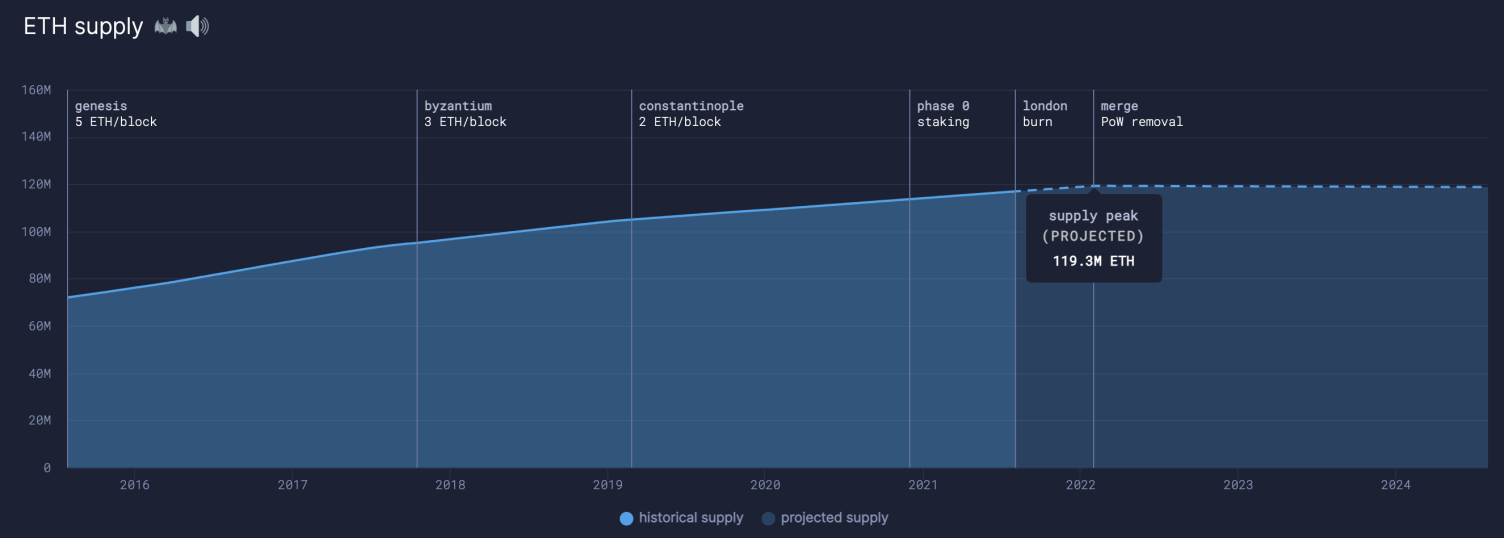This screenshot has height=538, width=1504.
Task: Click the 160M y-axis label
Action: click(x=36, y=90)
